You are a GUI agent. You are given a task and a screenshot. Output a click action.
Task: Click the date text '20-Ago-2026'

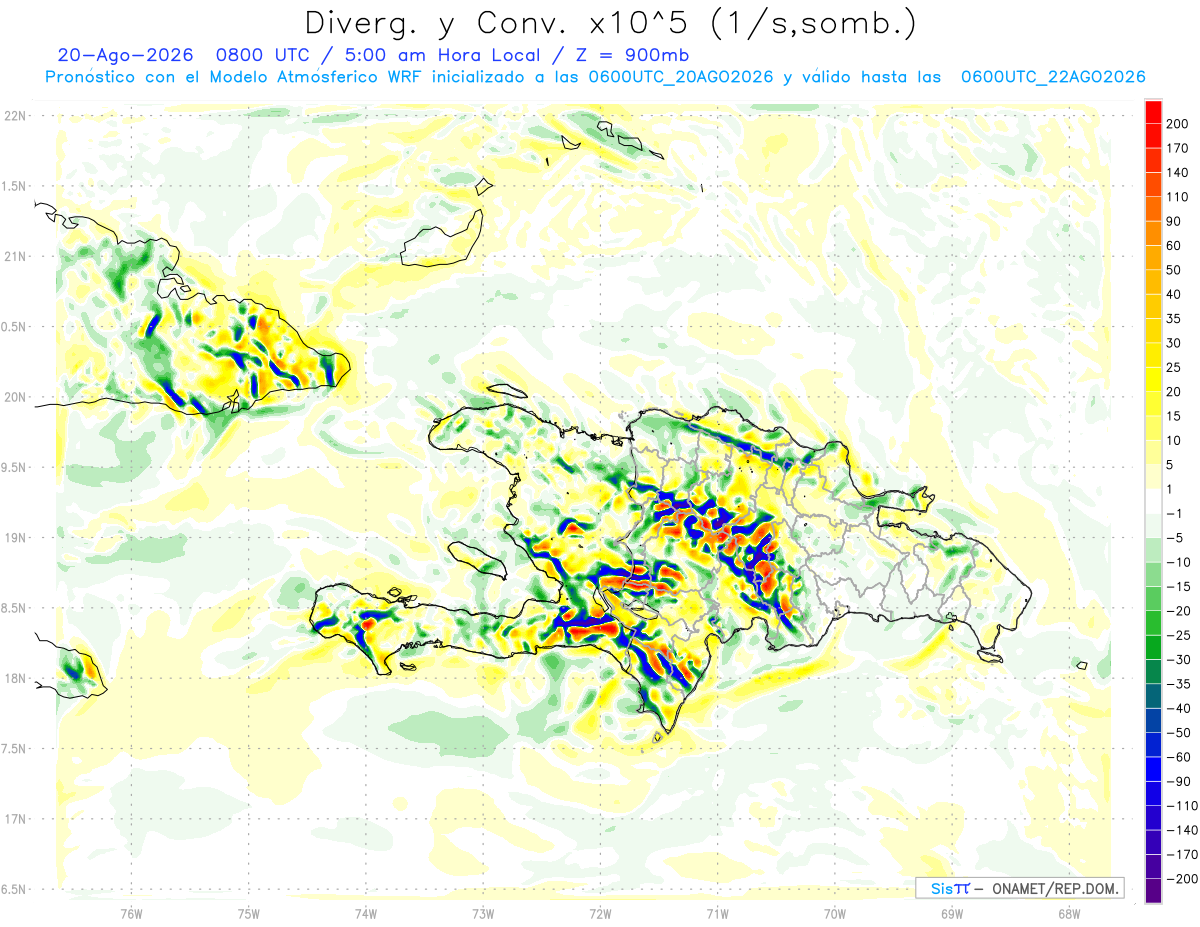[125, 55]
